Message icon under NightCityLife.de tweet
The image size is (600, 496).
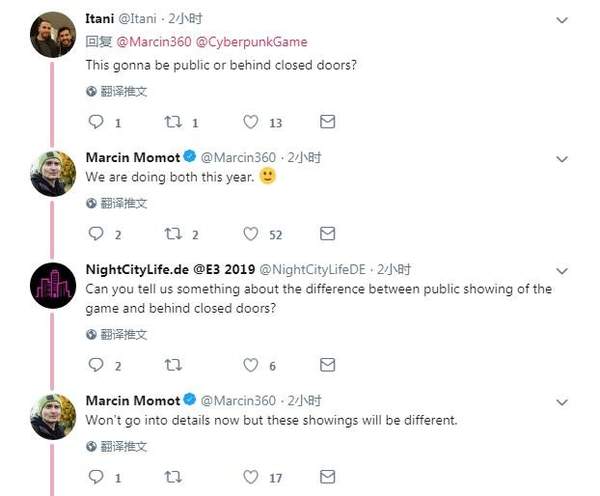coord(327,365)
